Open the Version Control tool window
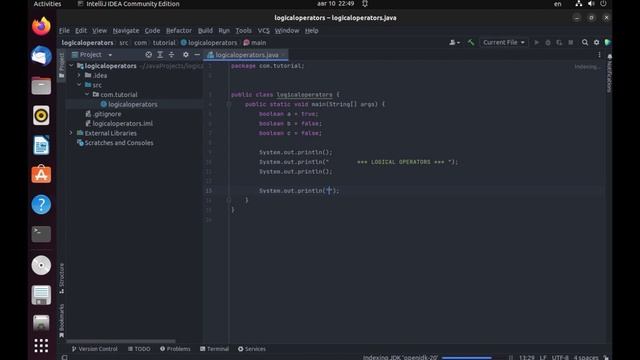This screenshot has height=360, width=640. pos(94,349)
